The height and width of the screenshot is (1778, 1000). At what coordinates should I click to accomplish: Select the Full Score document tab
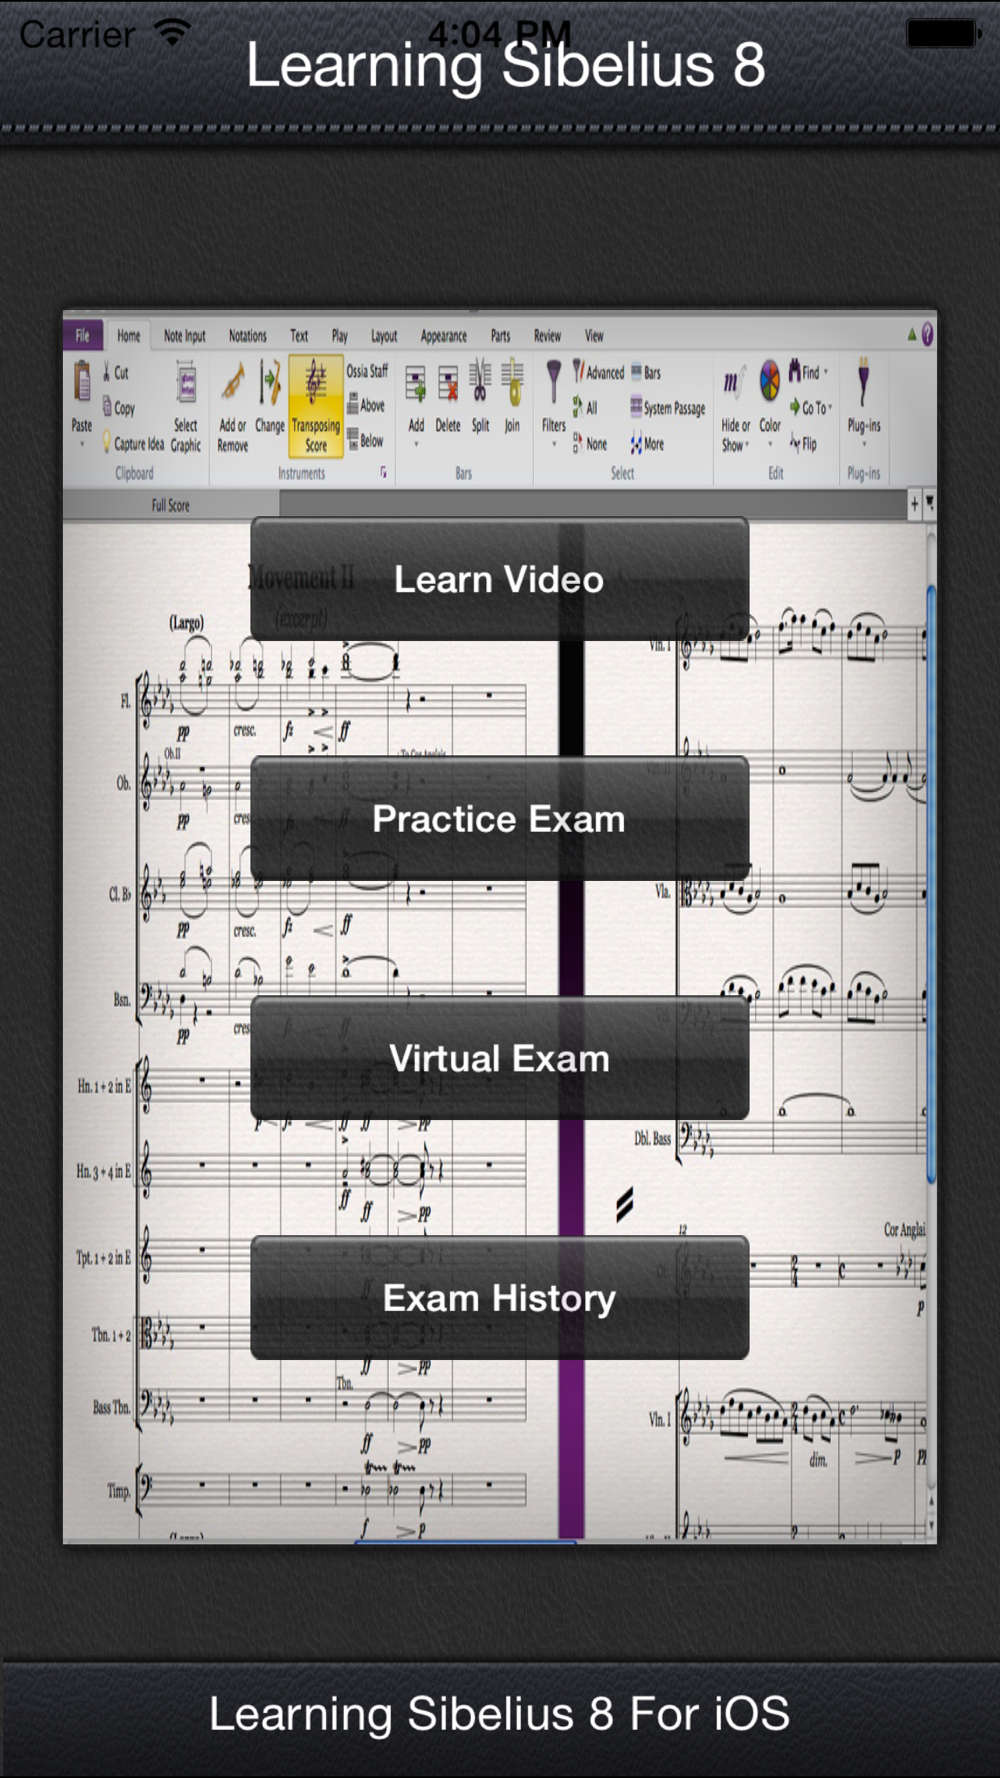point(171,505)
